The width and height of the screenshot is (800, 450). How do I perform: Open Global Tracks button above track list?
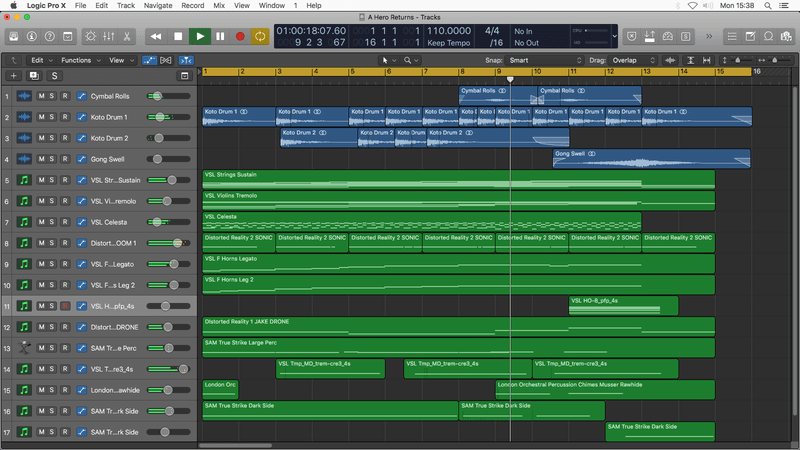[x=185, y=76]
